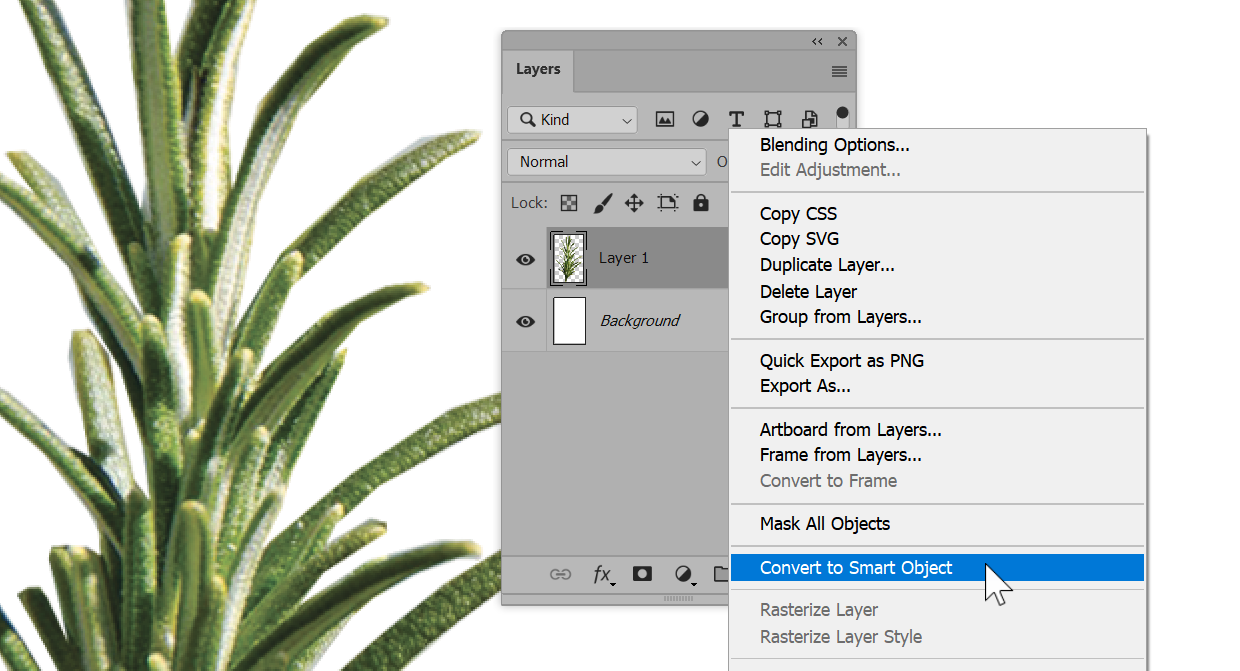Viewport: 1240px width, 671px height.
Task: Lock transparent pixels icon
Action: [x=569, y=203]
